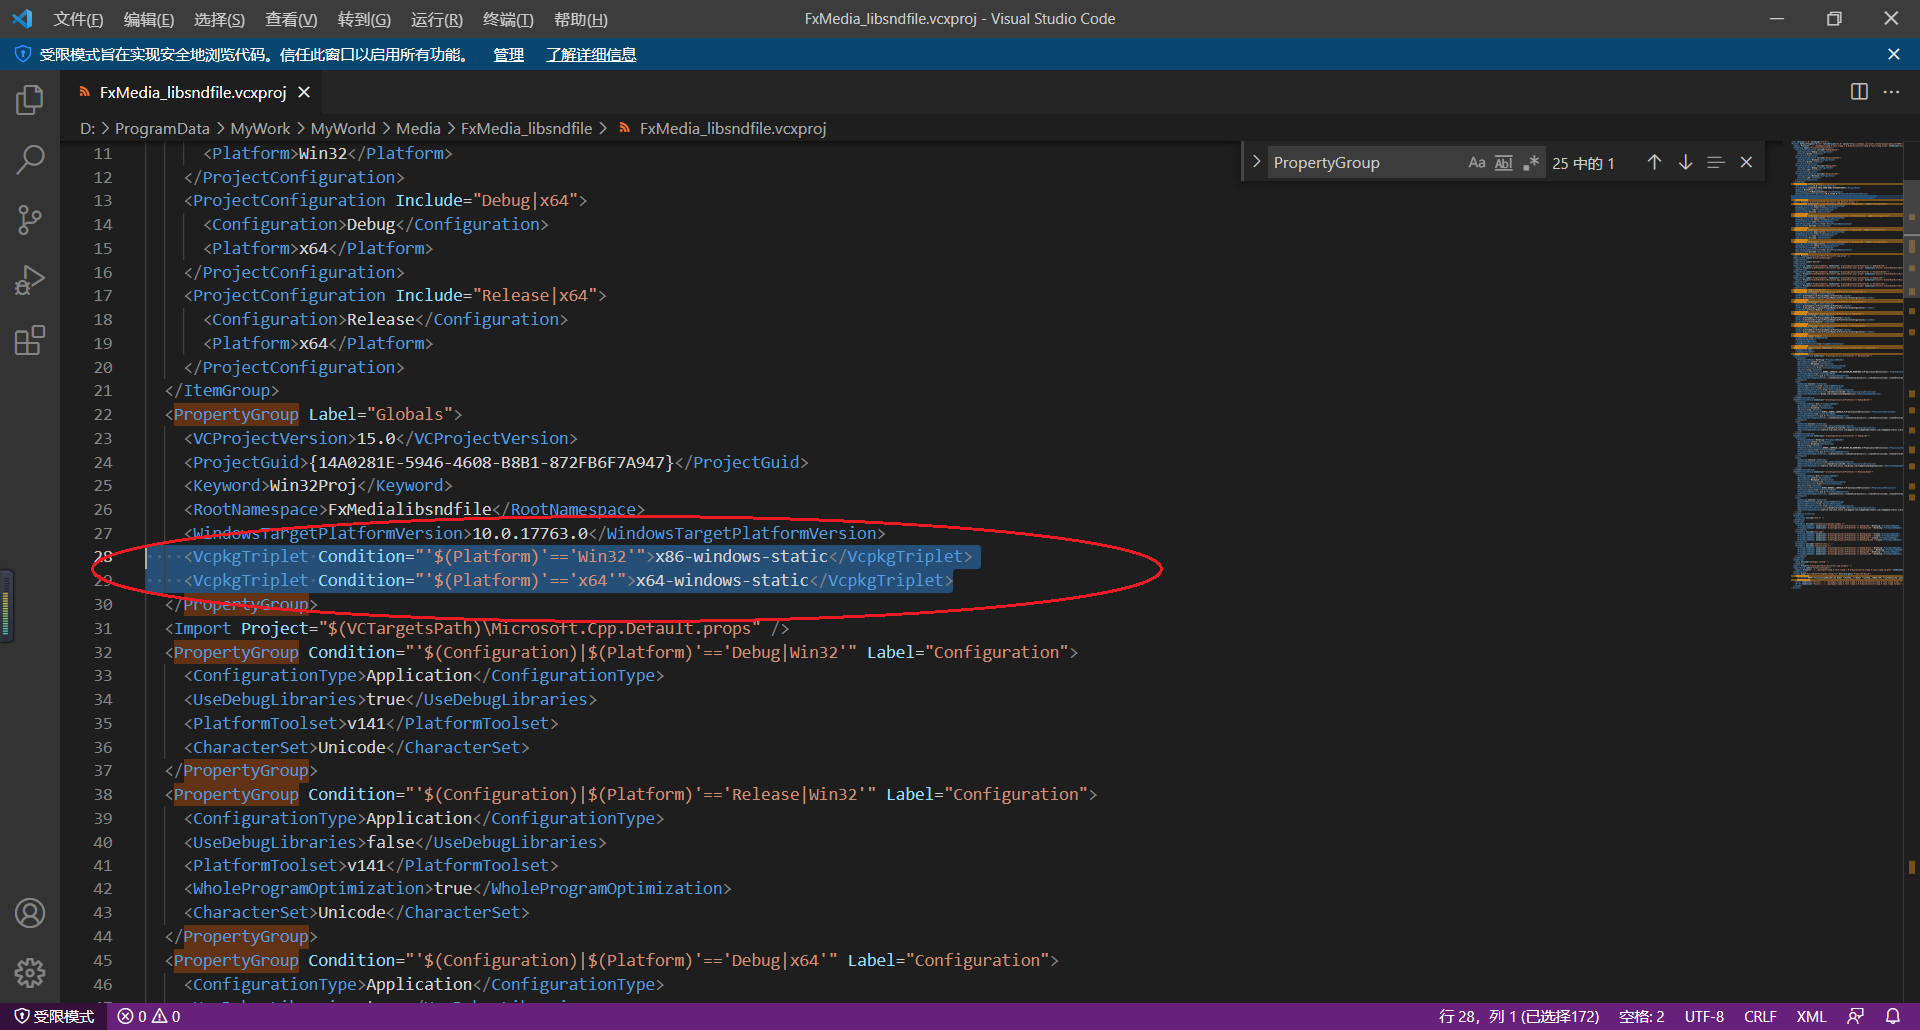The width and height of the screenshot is (1920, 1030).
Task: Click 了解详细信息 link
Action: point(590,55)
